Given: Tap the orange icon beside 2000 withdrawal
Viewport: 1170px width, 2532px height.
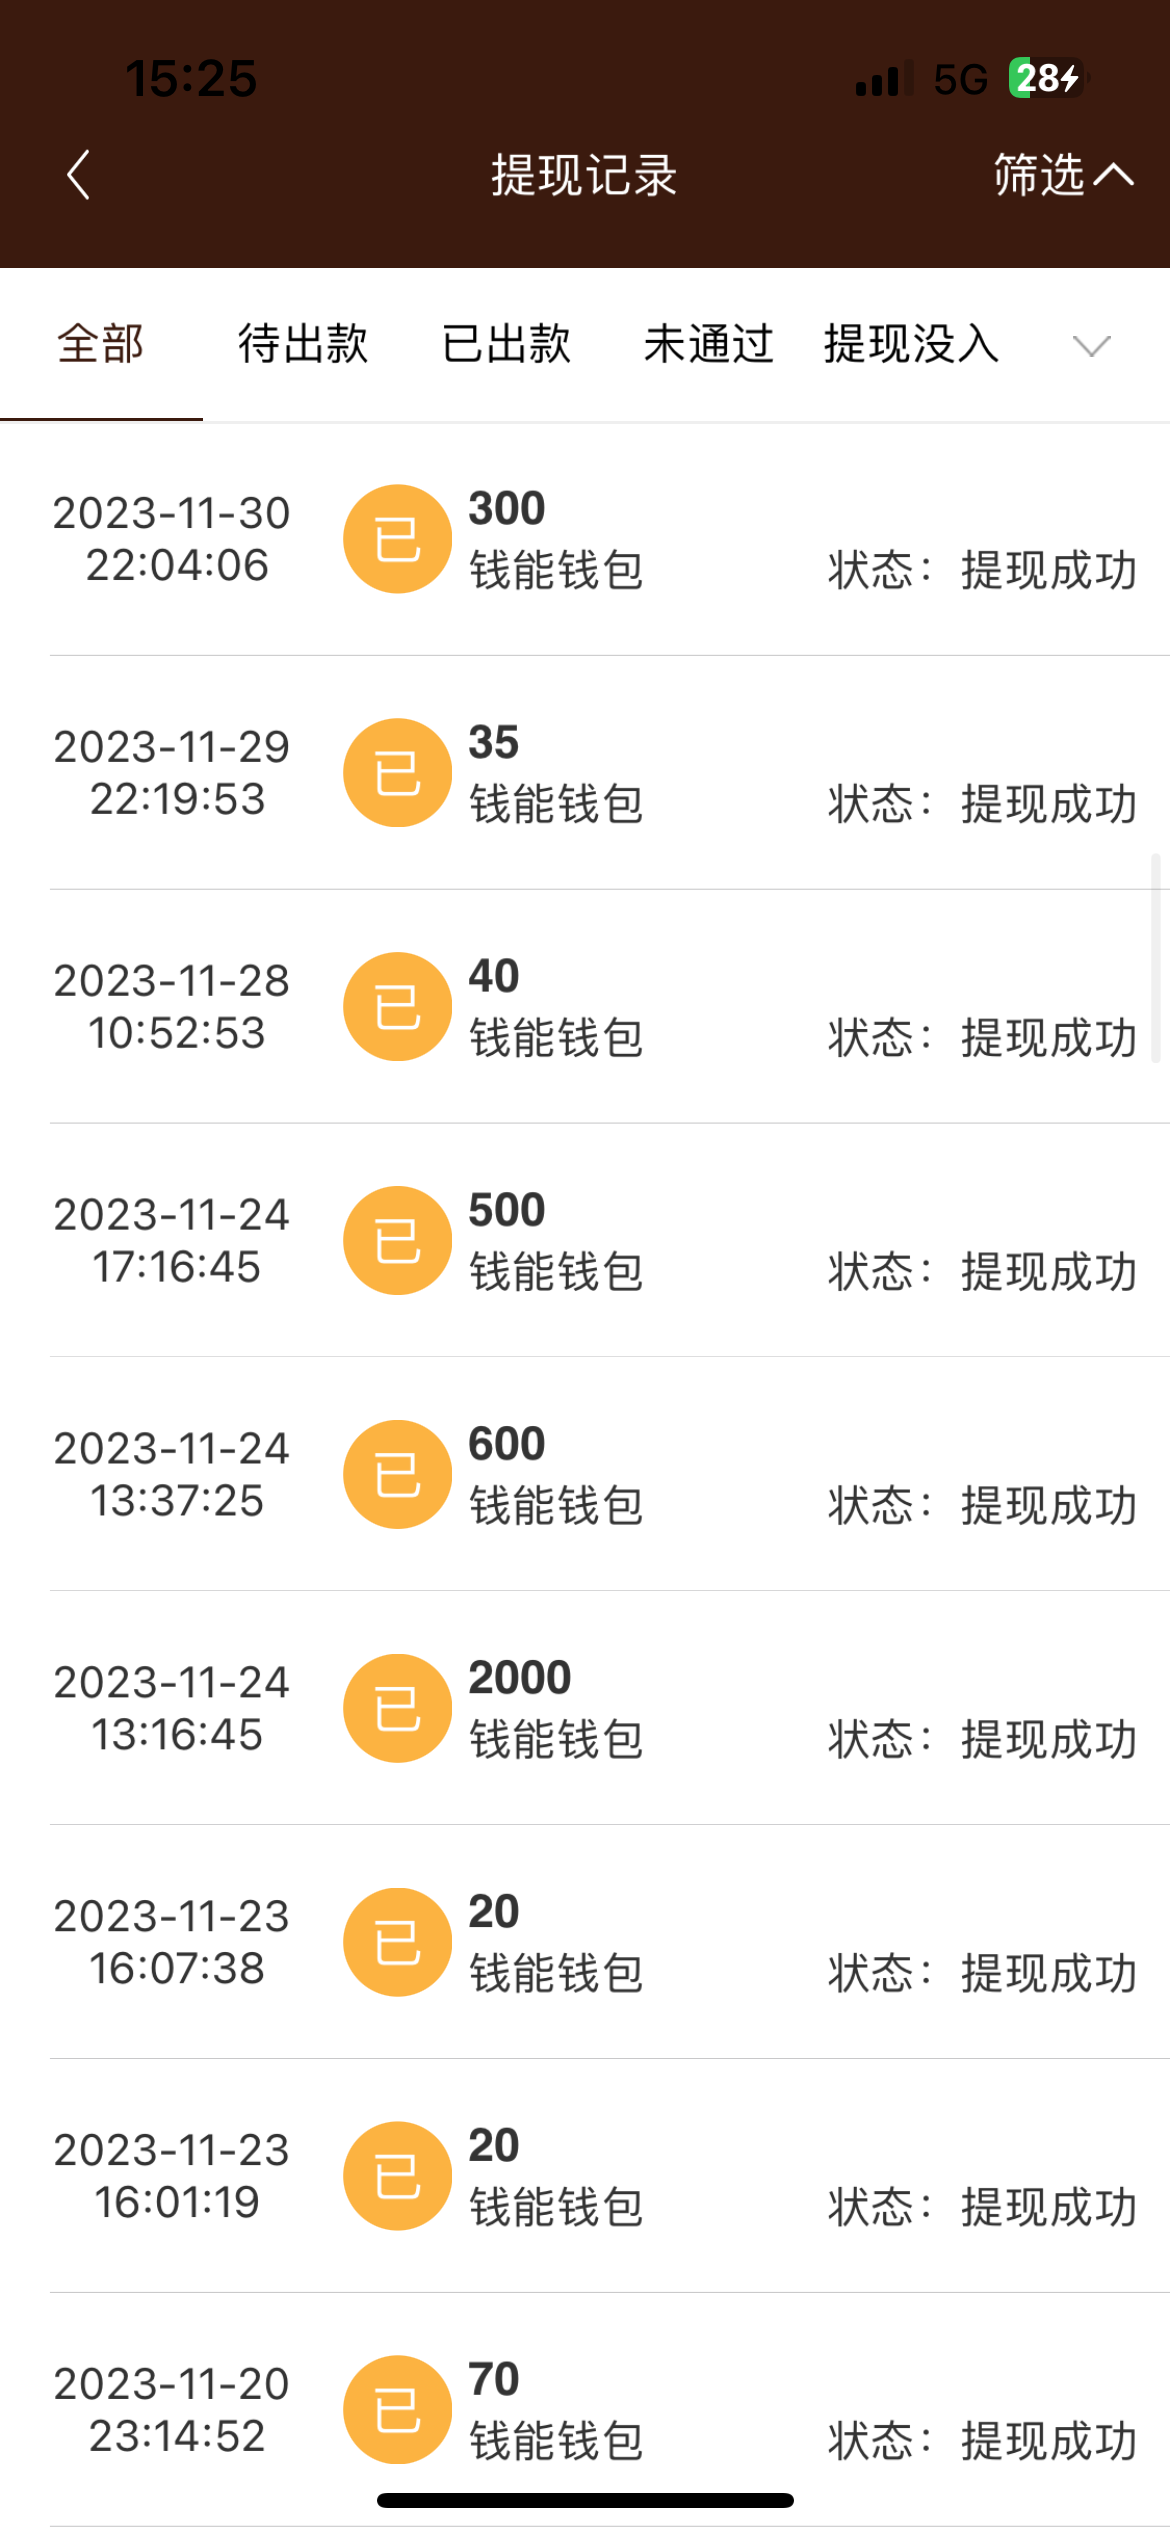Looking at the screenshot, I should click(x=397, y=1708).
